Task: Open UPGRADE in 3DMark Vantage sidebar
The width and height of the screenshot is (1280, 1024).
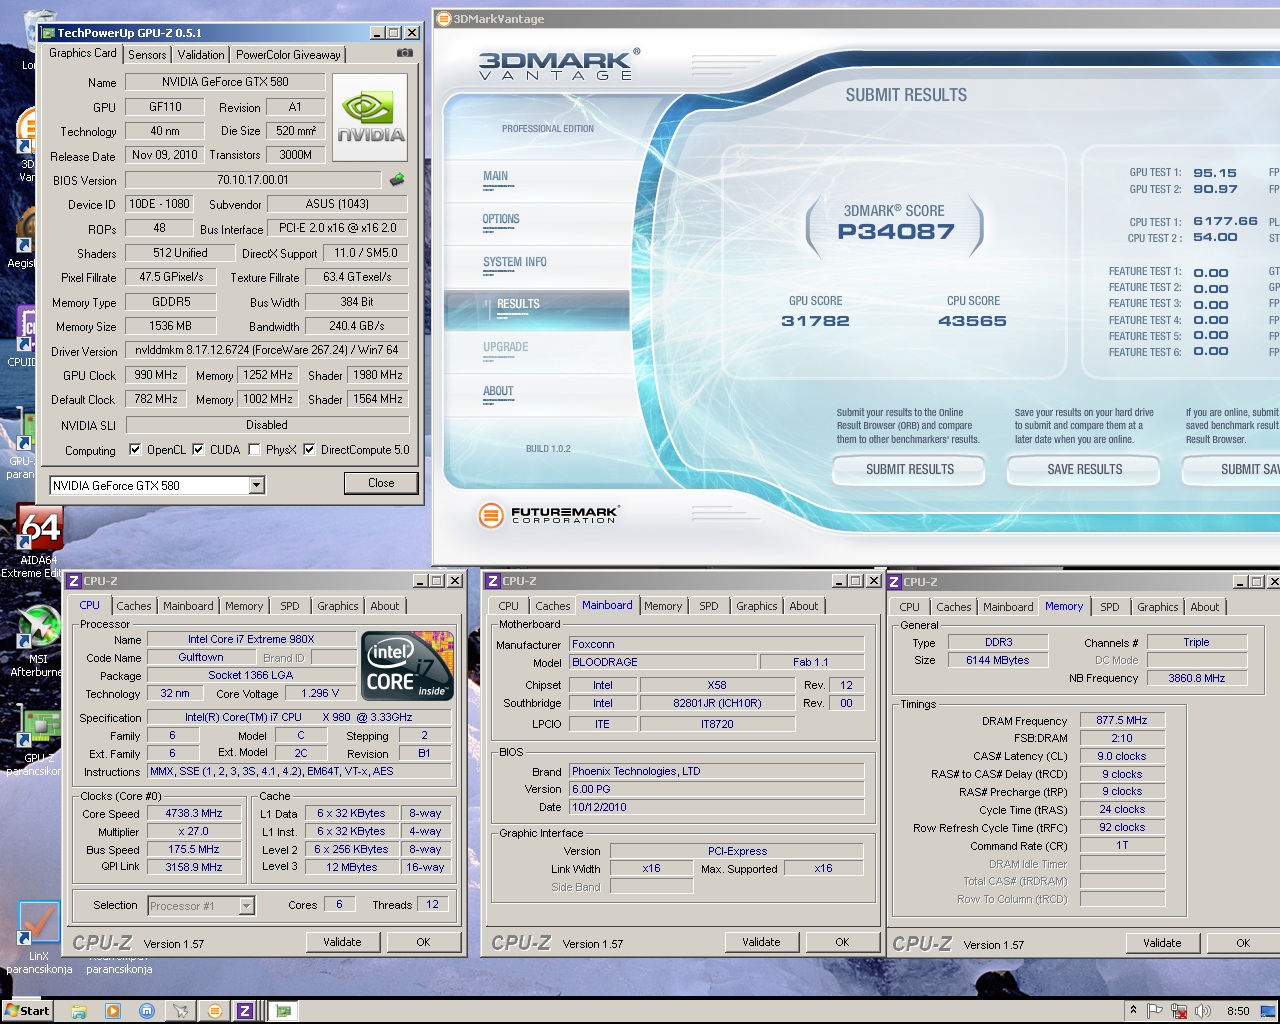Action: click(506, 347)
